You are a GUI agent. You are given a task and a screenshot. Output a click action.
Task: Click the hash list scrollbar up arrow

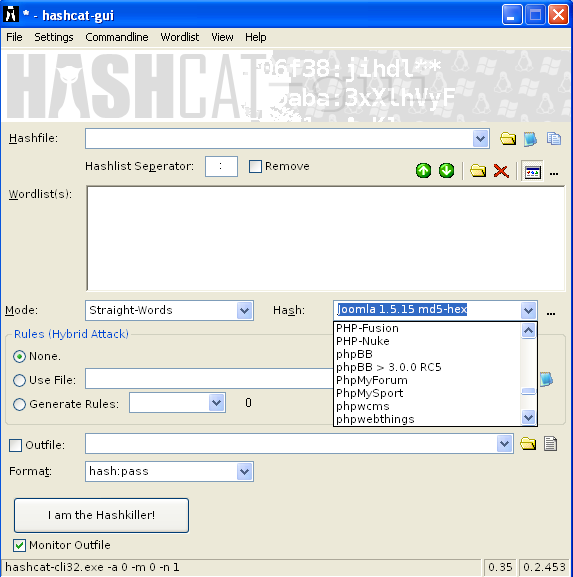click(528, 330)
